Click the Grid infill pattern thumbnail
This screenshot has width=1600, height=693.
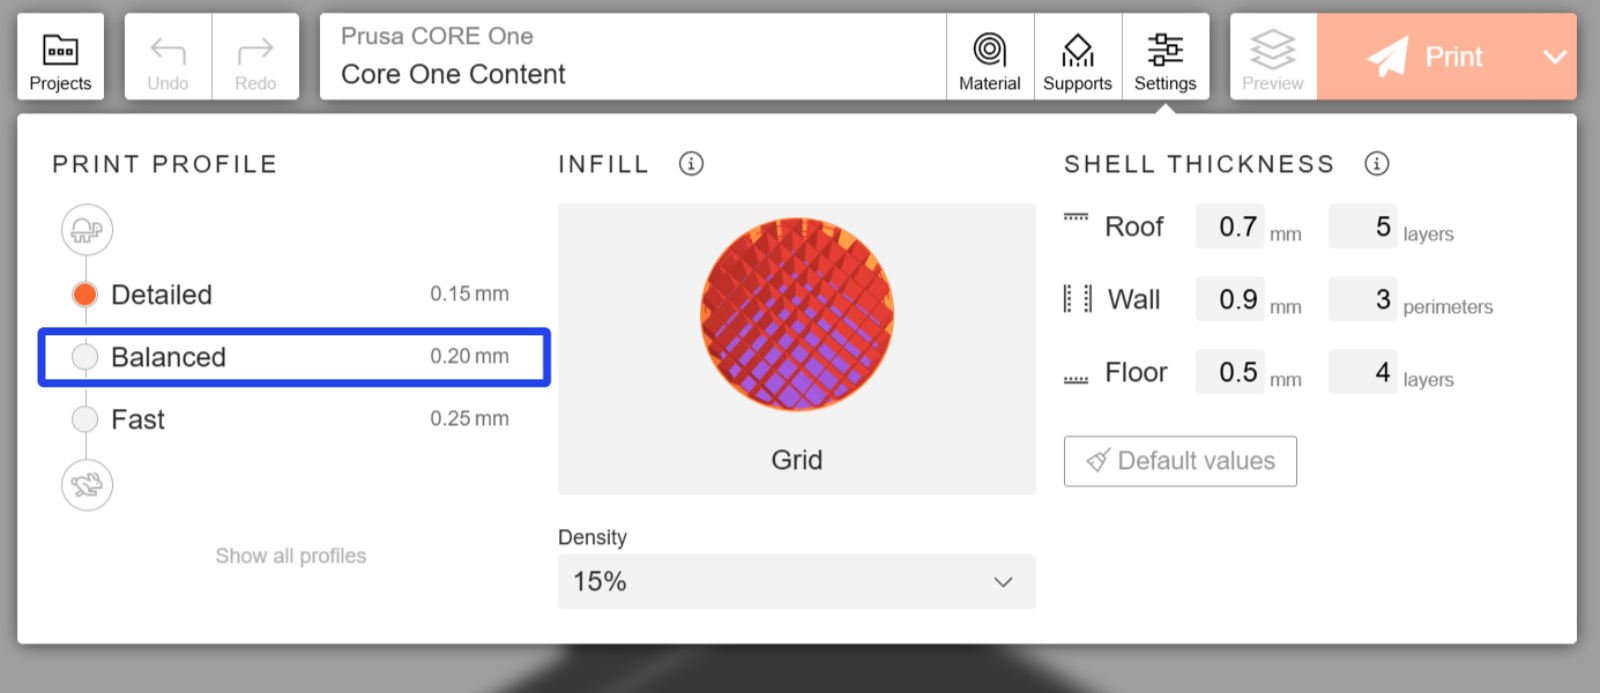pos(797,315)
